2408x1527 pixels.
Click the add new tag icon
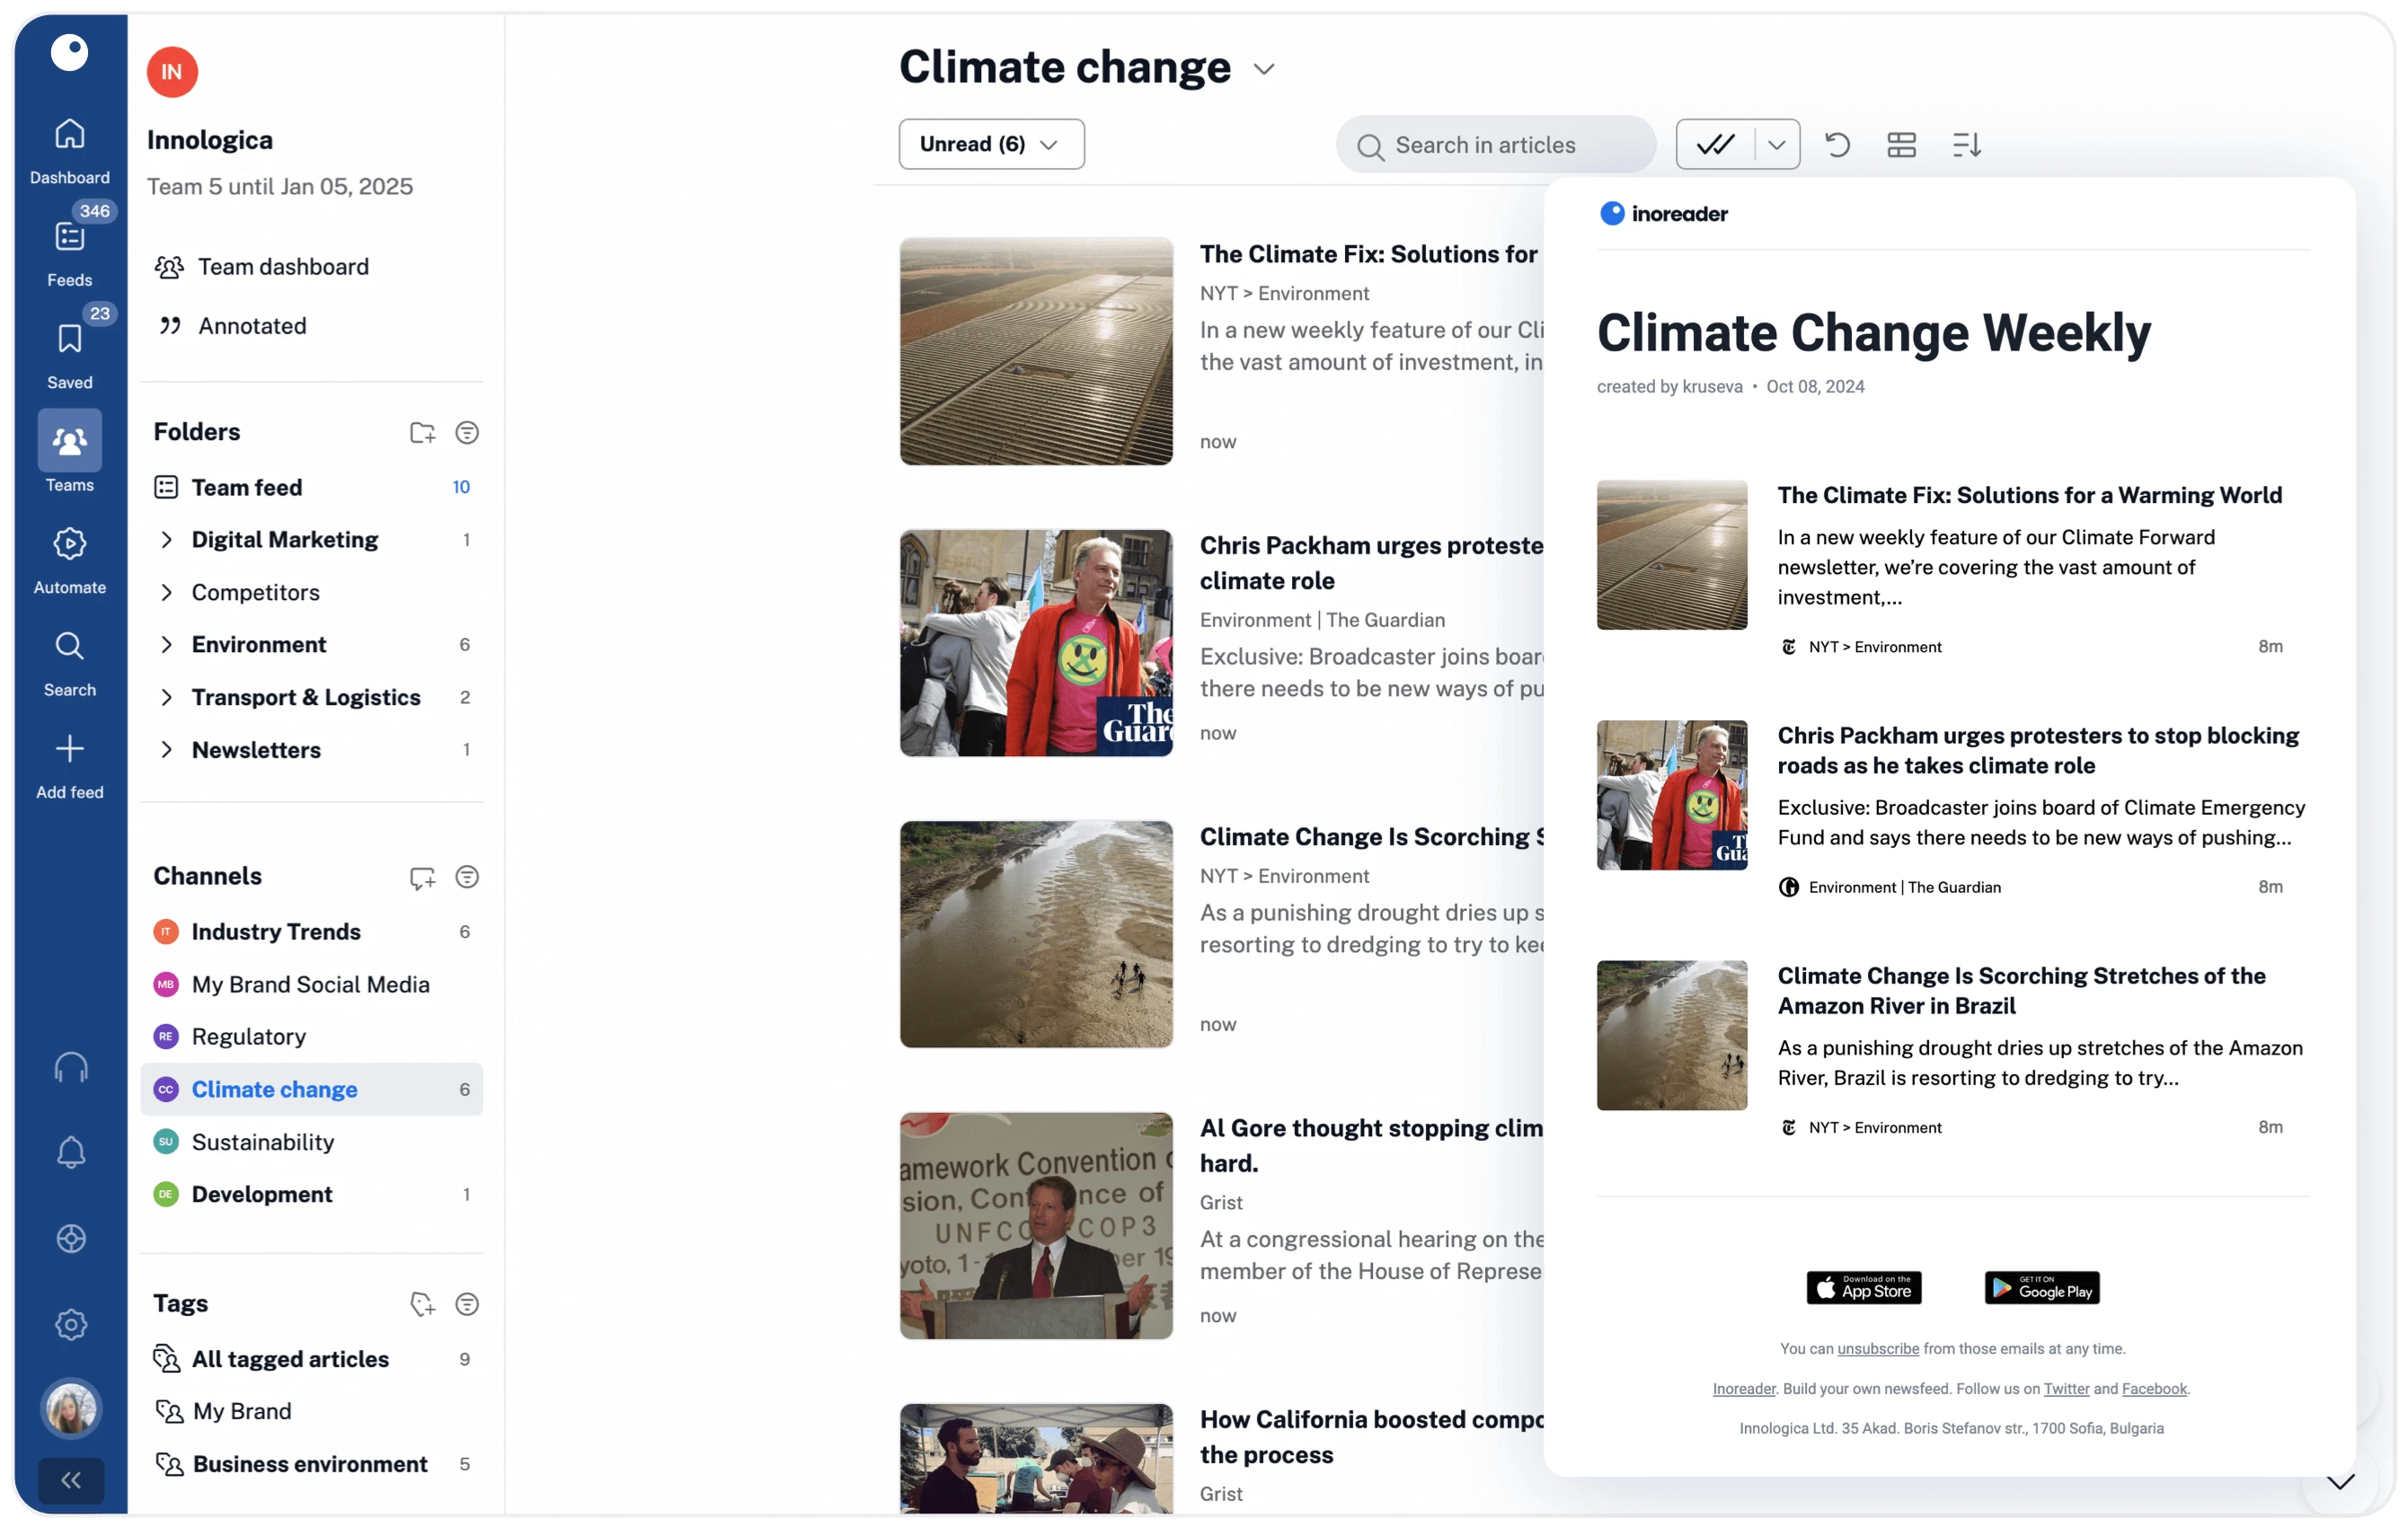click(x=422, y=1304)
